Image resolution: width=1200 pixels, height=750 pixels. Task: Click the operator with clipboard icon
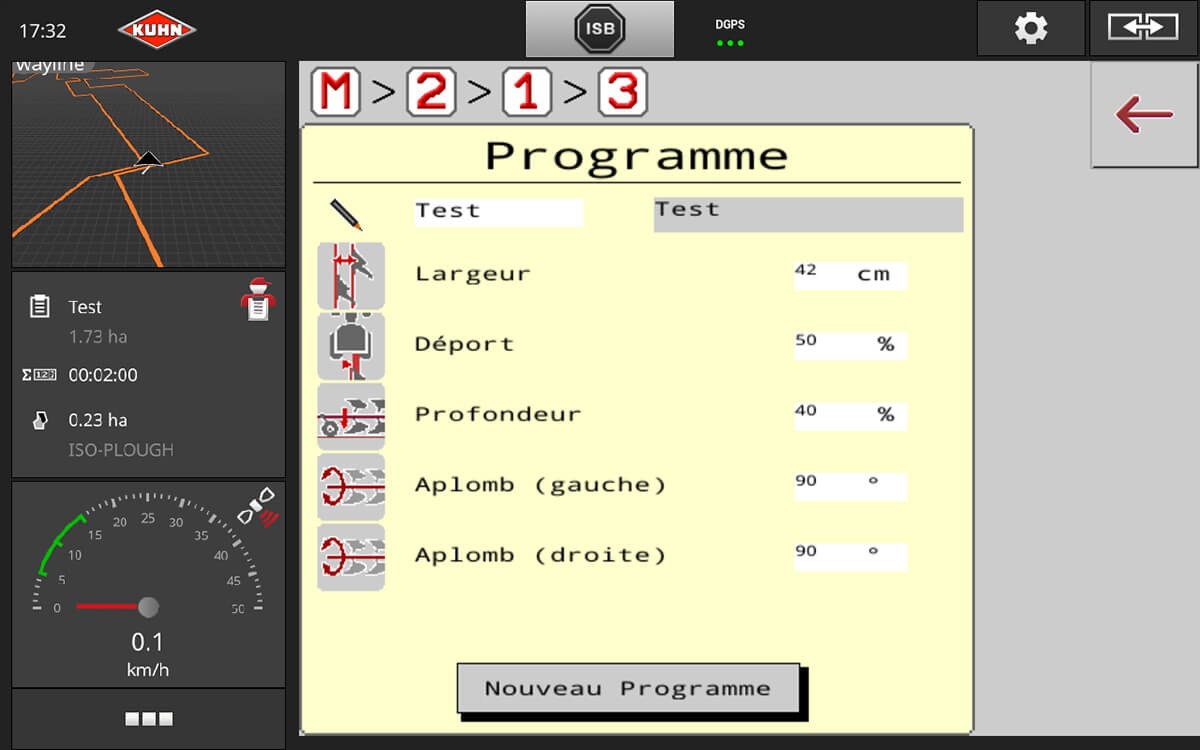click(258, 299)
